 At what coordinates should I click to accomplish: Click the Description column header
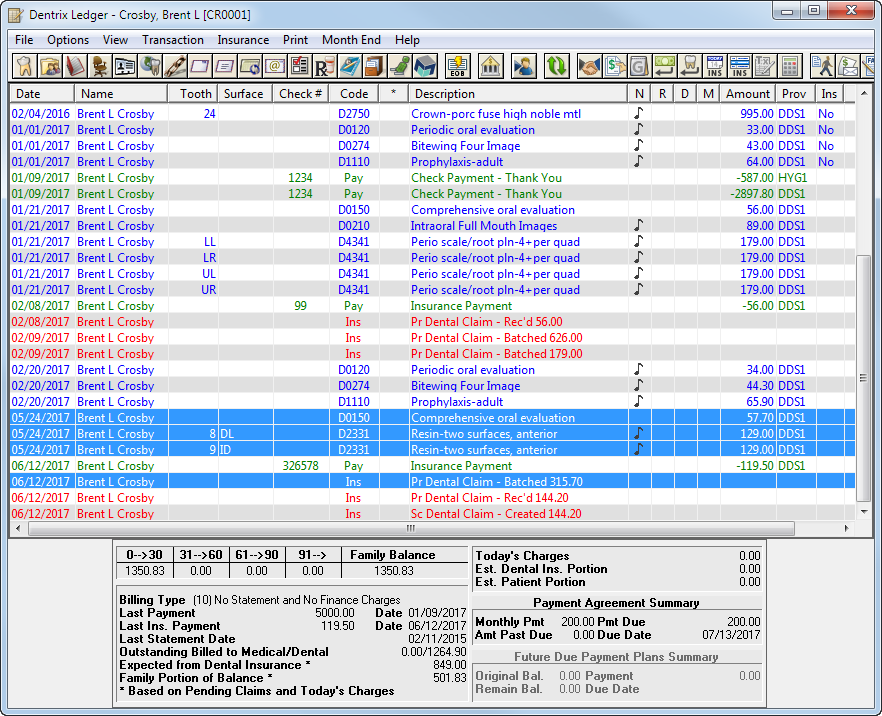518,94
